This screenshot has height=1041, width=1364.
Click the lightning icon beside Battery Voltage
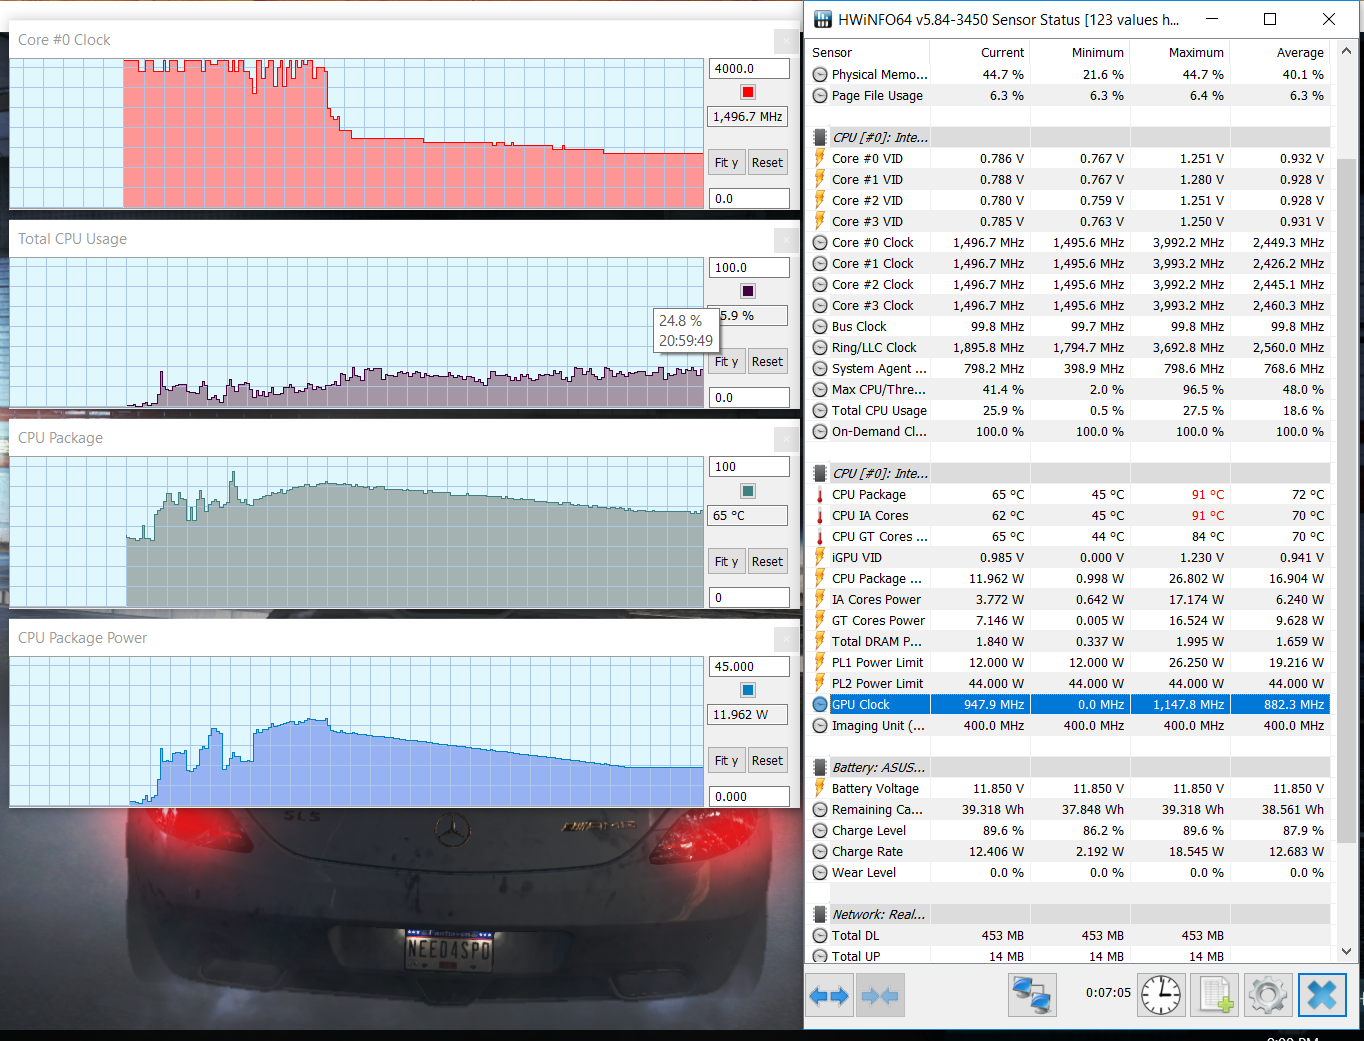pyautogui.click(x=820, y=789)
